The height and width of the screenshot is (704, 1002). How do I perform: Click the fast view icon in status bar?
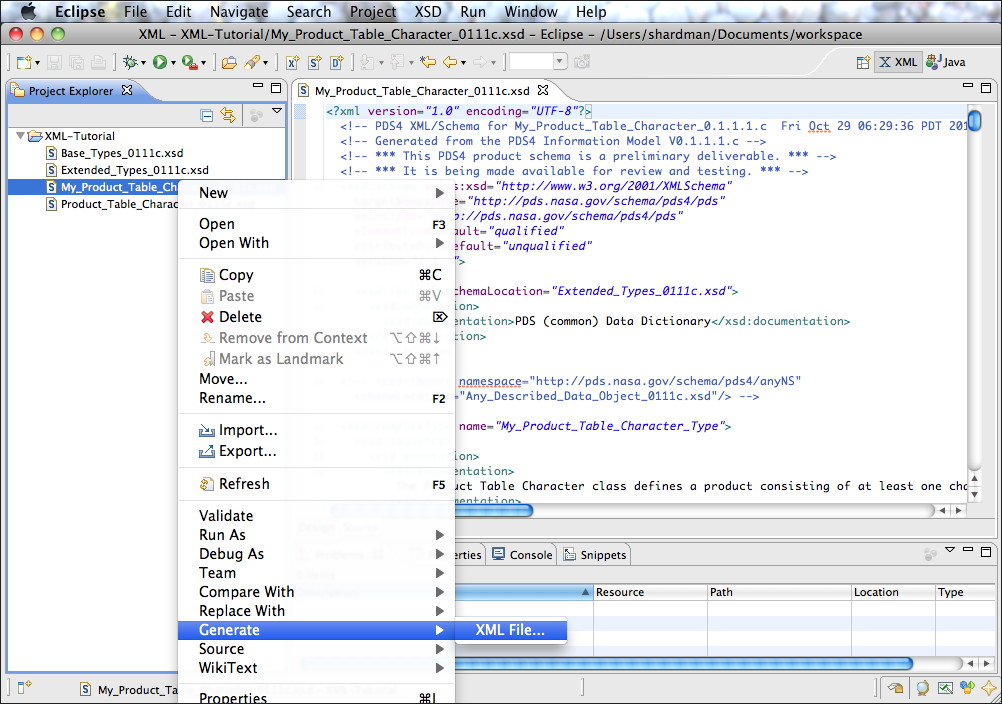(x=24, y=687)
